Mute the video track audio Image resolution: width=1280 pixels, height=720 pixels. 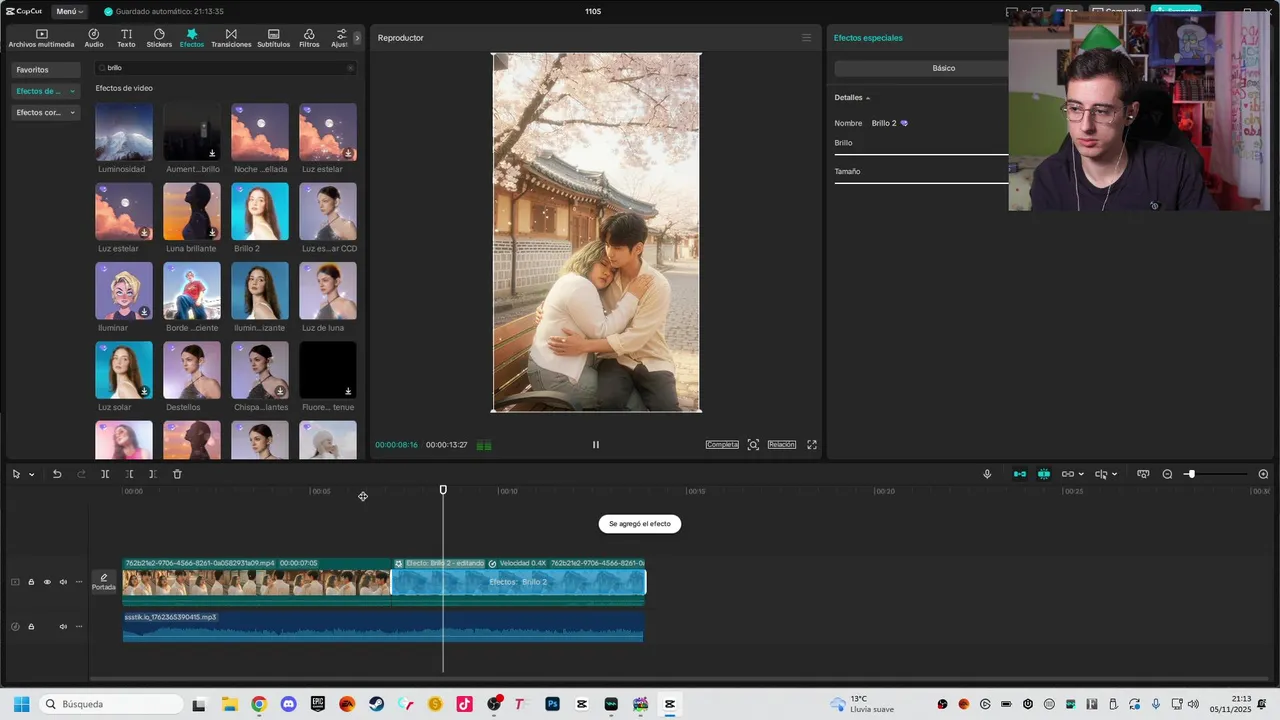coord(63,582)
